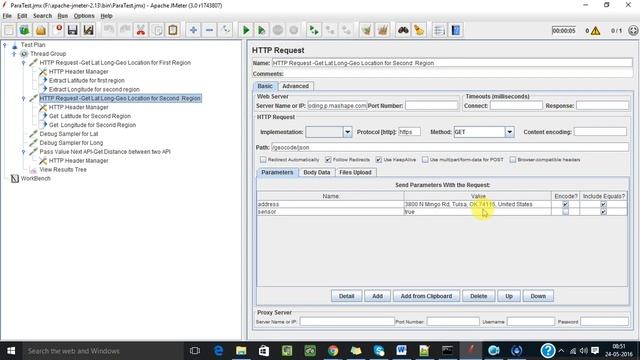640x360 pixels.
Task: Open the Search menu
Action: 42,16
